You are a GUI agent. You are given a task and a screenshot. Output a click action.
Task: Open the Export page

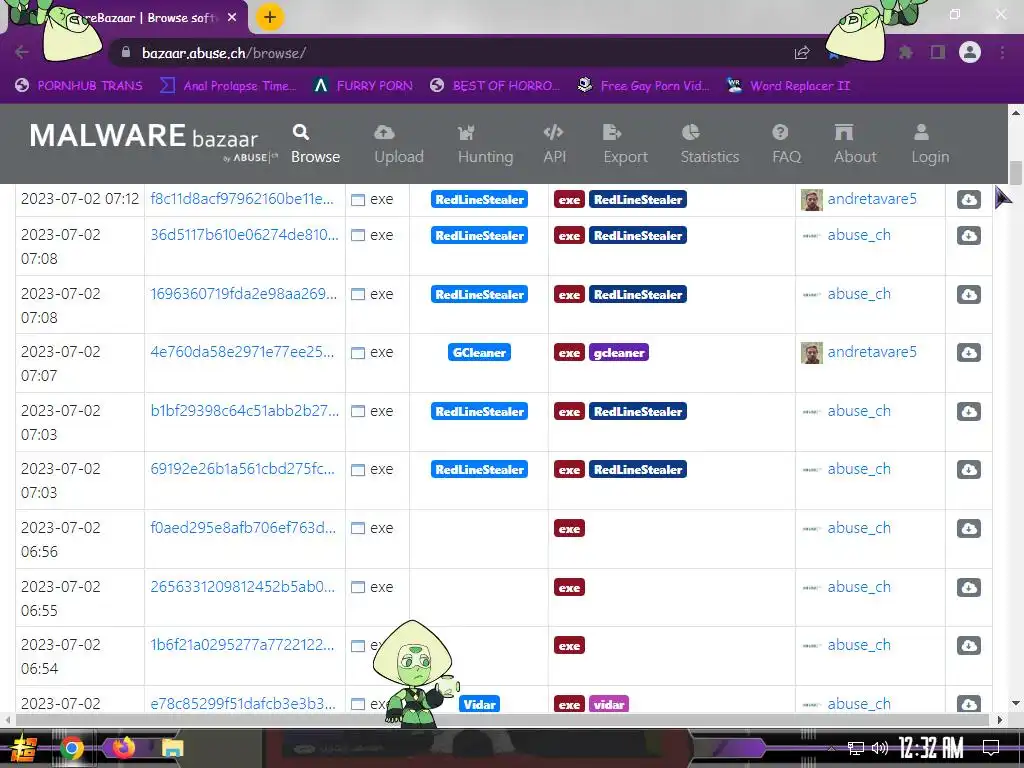tap(625, 144)
